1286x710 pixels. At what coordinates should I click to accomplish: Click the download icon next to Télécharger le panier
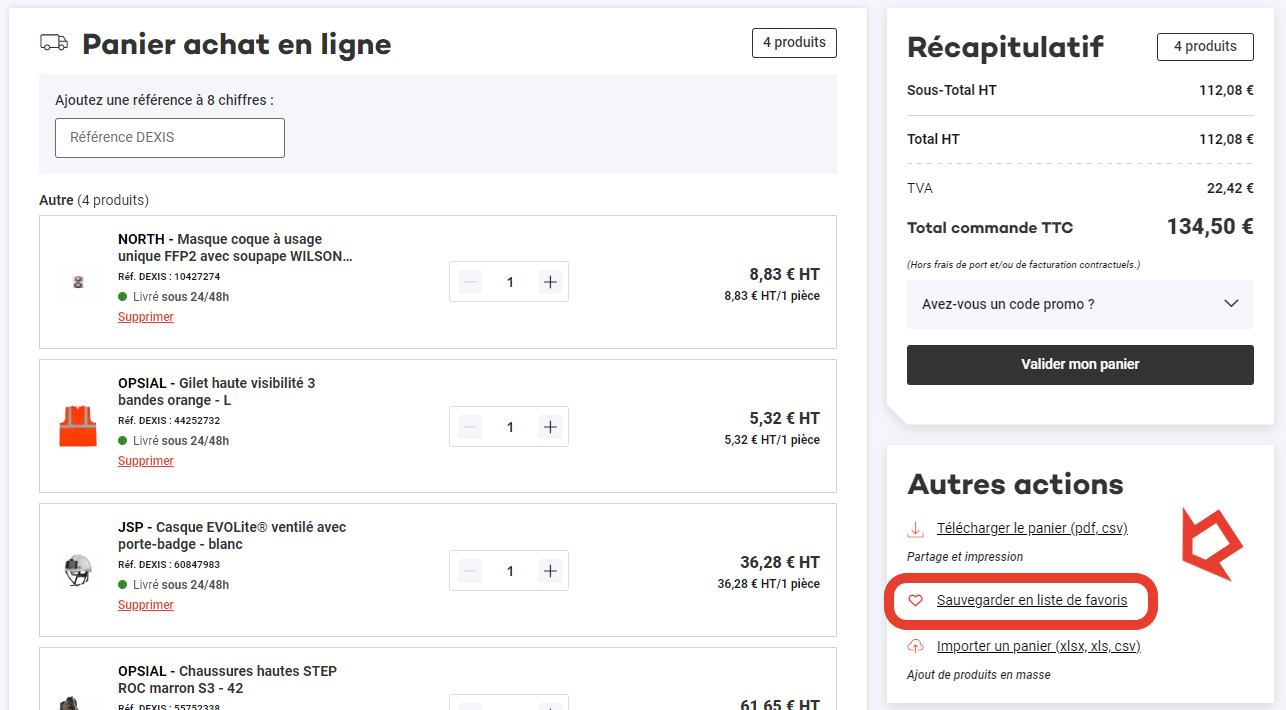[915, 529]
